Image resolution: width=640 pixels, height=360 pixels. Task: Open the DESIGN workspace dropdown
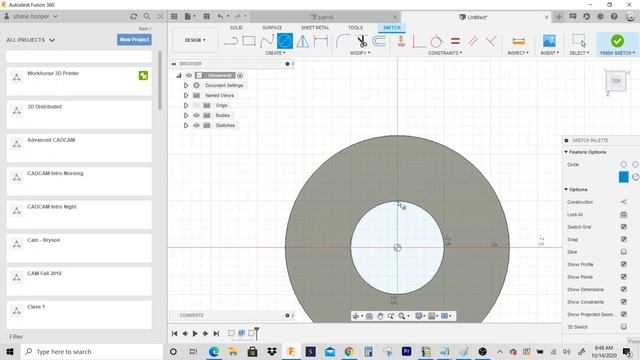pyautogui.click(x=195, y=40)
